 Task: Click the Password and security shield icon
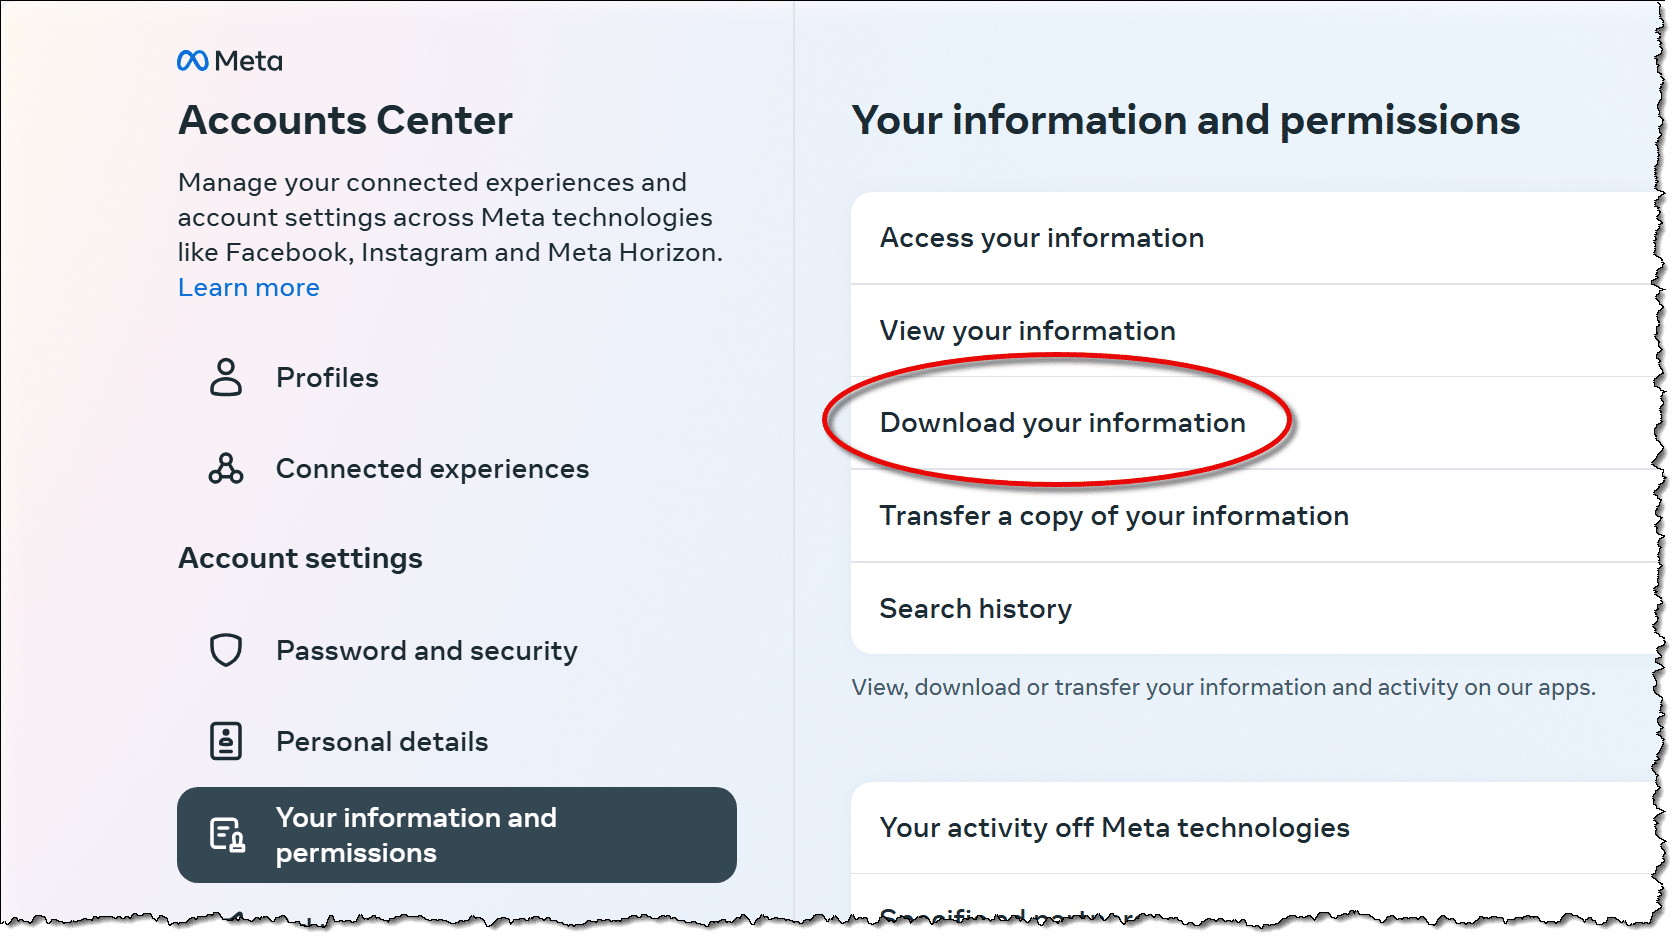pos(226,650)
